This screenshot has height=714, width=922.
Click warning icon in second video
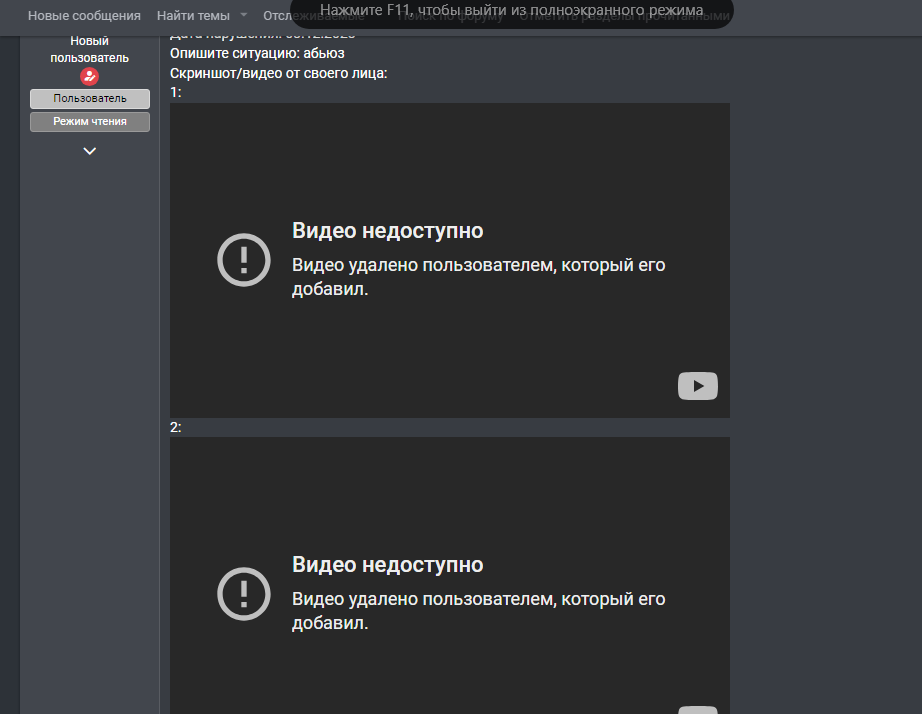243,594
